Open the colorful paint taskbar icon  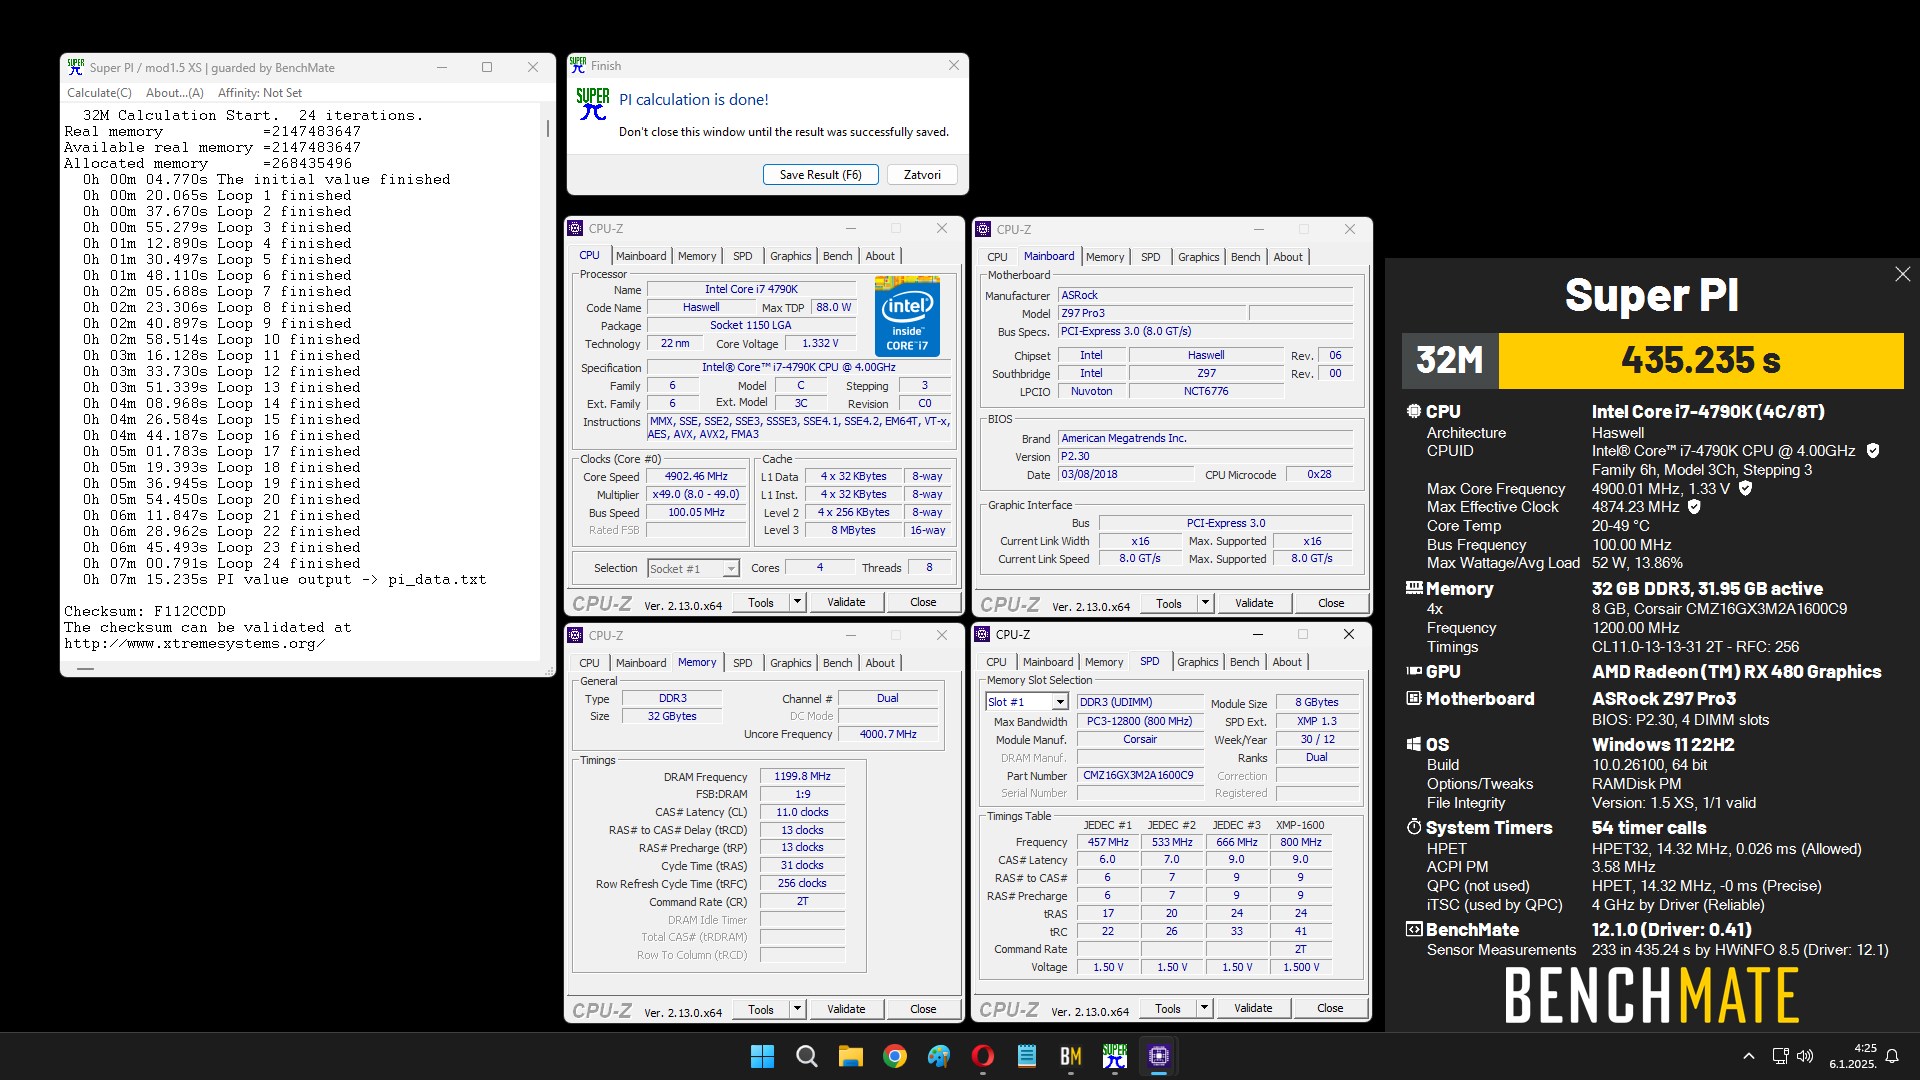click(939, 1056)
